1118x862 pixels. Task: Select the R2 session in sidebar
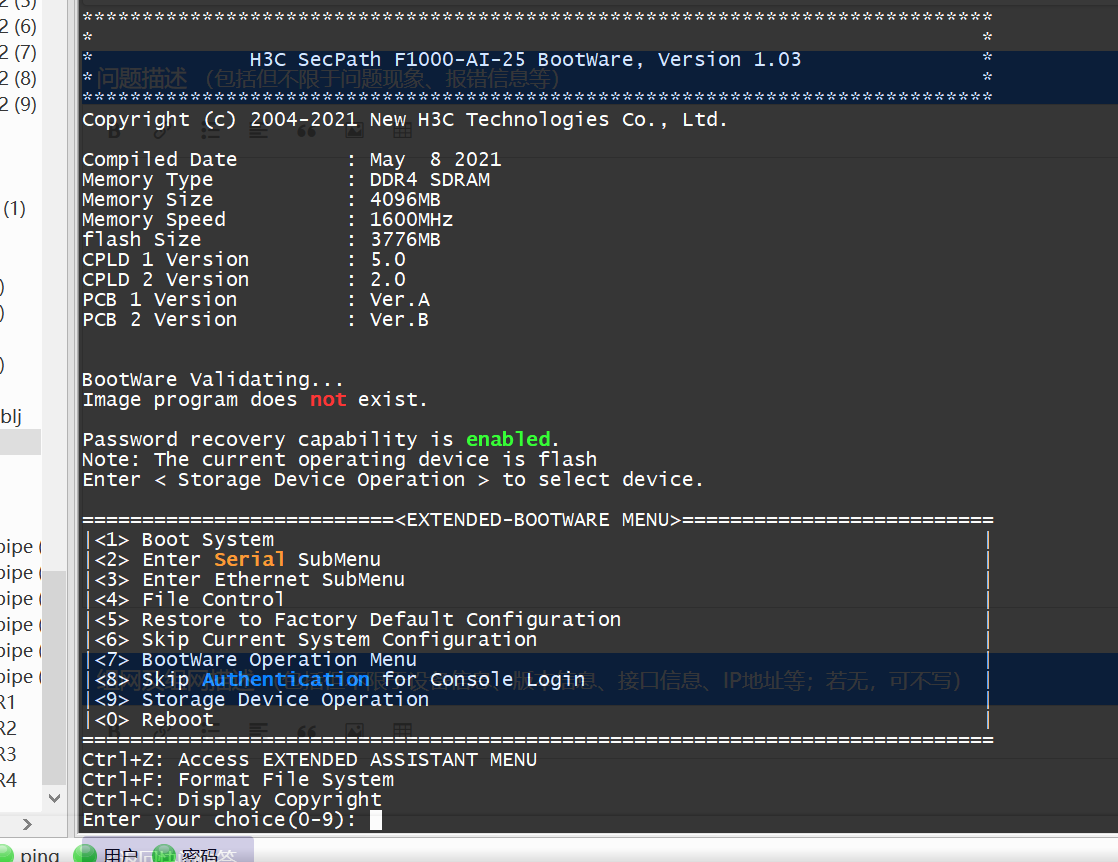coord(9,728)
